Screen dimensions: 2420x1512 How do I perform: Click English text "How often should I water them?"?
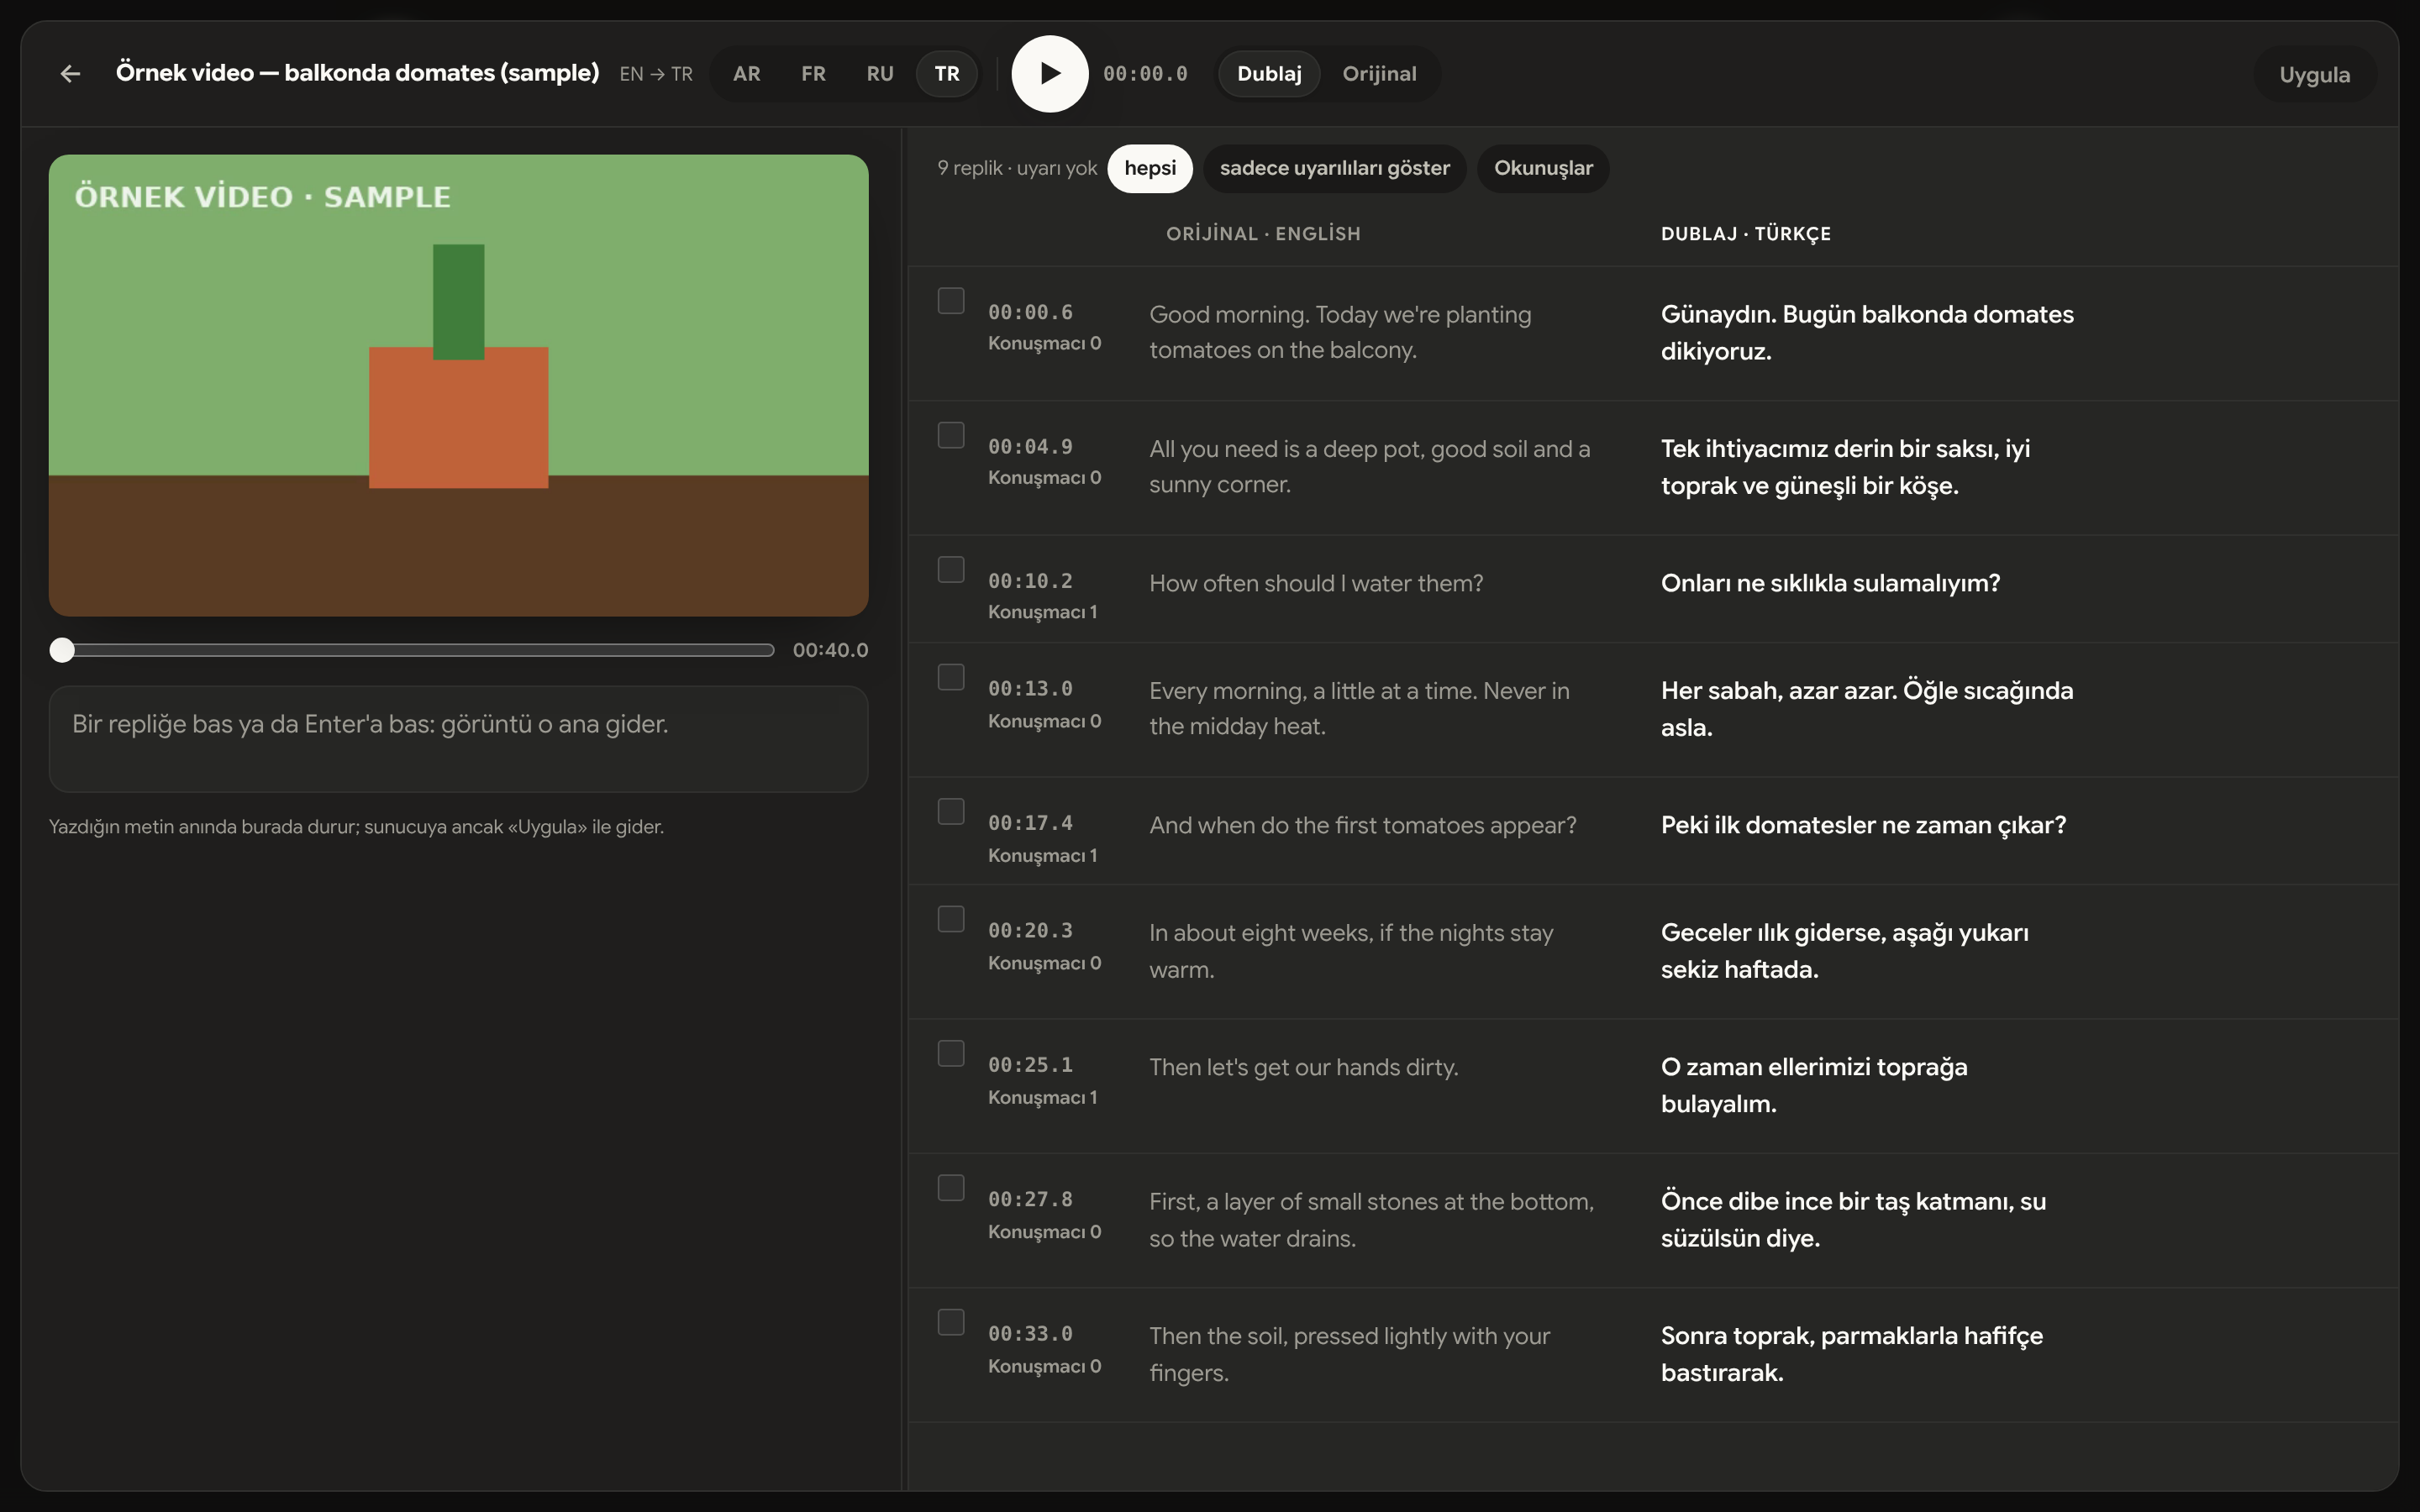click(x=1316, y=583)
